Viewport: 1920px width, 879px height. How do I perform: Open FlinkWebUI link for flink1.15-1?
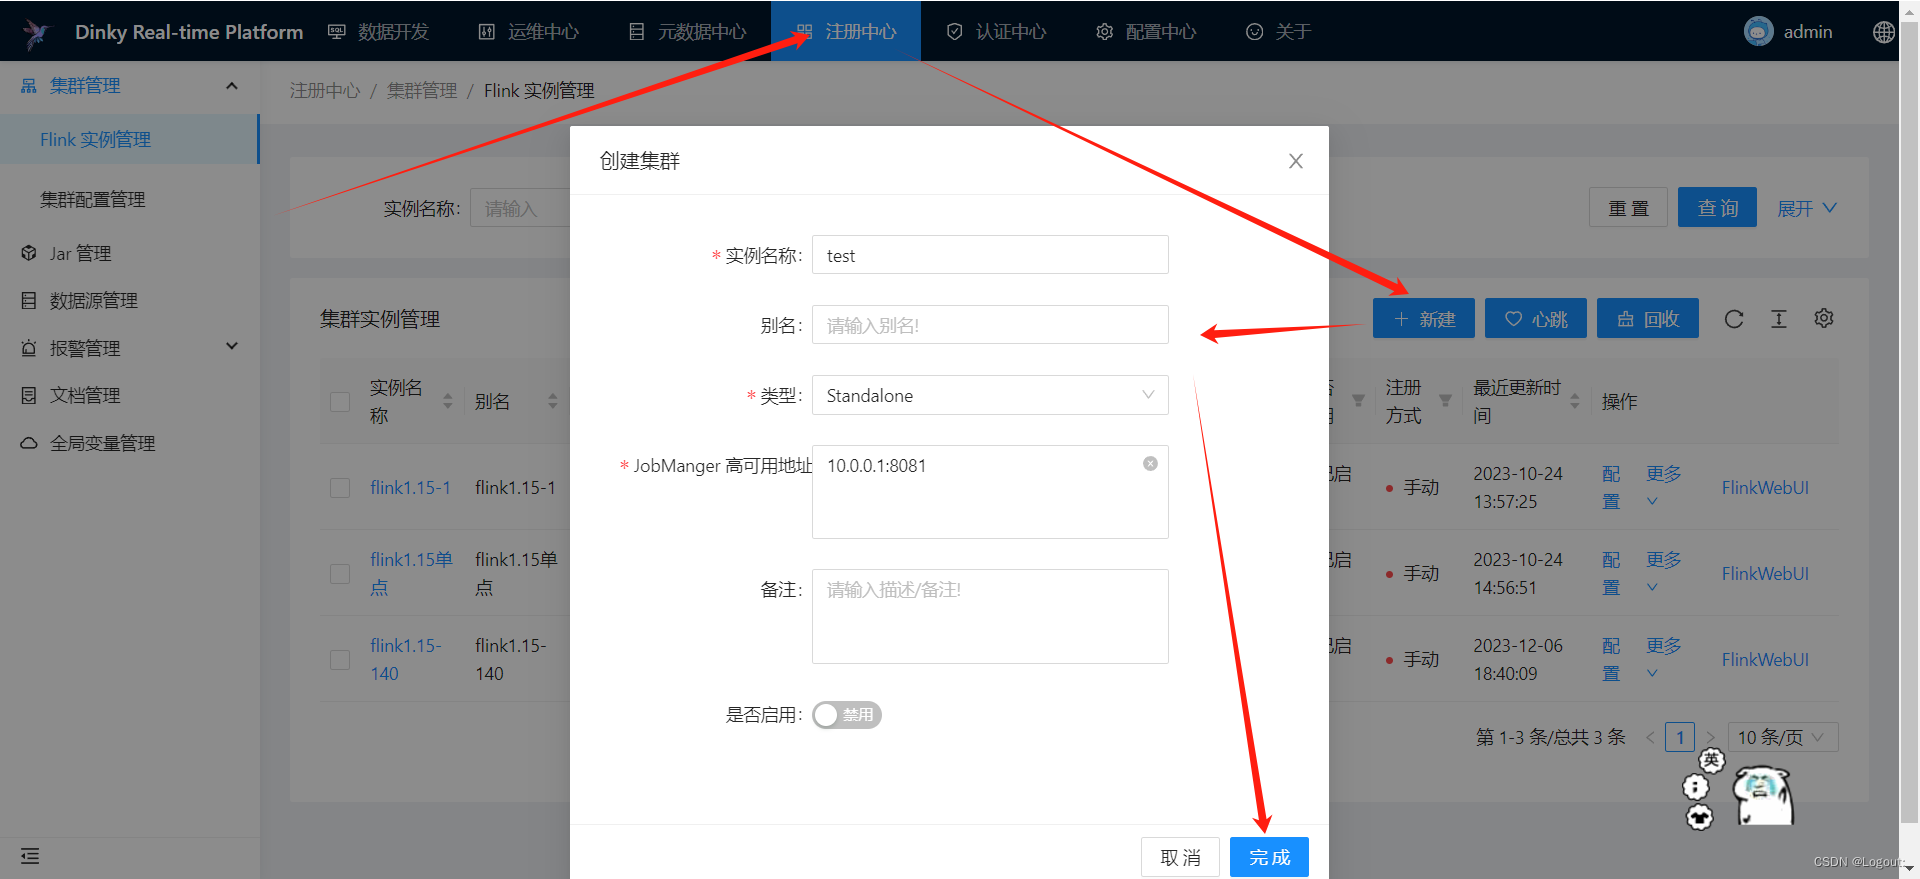(1765, 488)
